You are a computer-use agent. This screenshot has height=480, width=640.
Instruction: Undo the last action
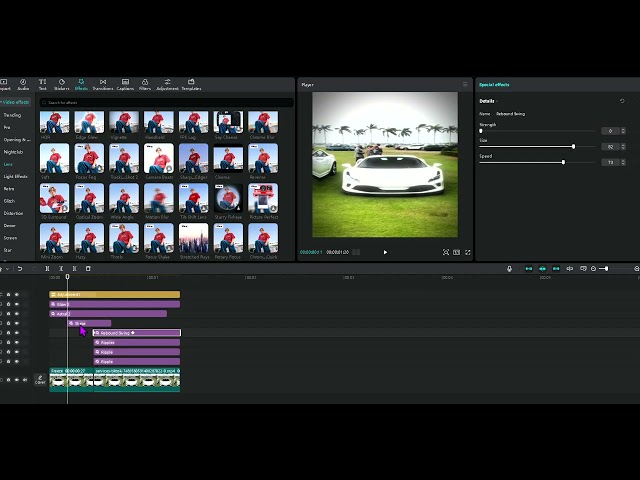click(20, 269)
